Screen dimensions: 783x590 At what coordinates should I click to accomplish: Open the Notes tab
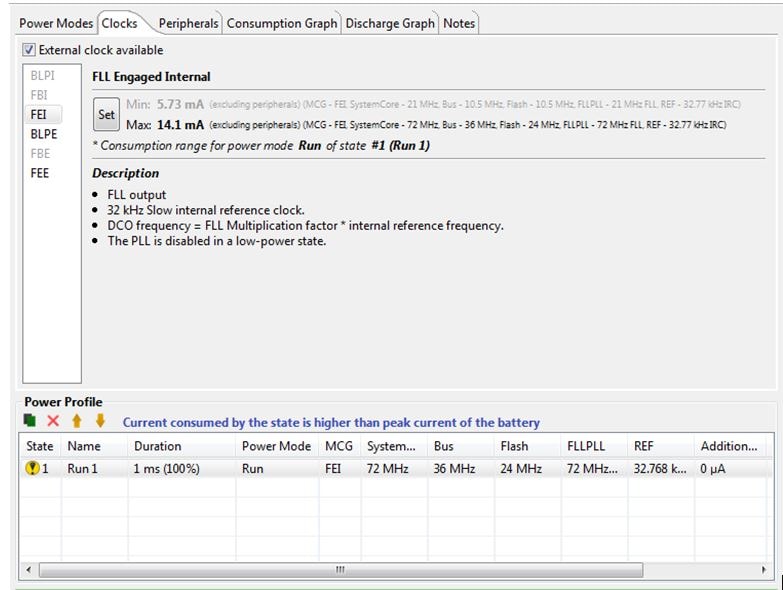pyautogui.click(x=459, y=23)
